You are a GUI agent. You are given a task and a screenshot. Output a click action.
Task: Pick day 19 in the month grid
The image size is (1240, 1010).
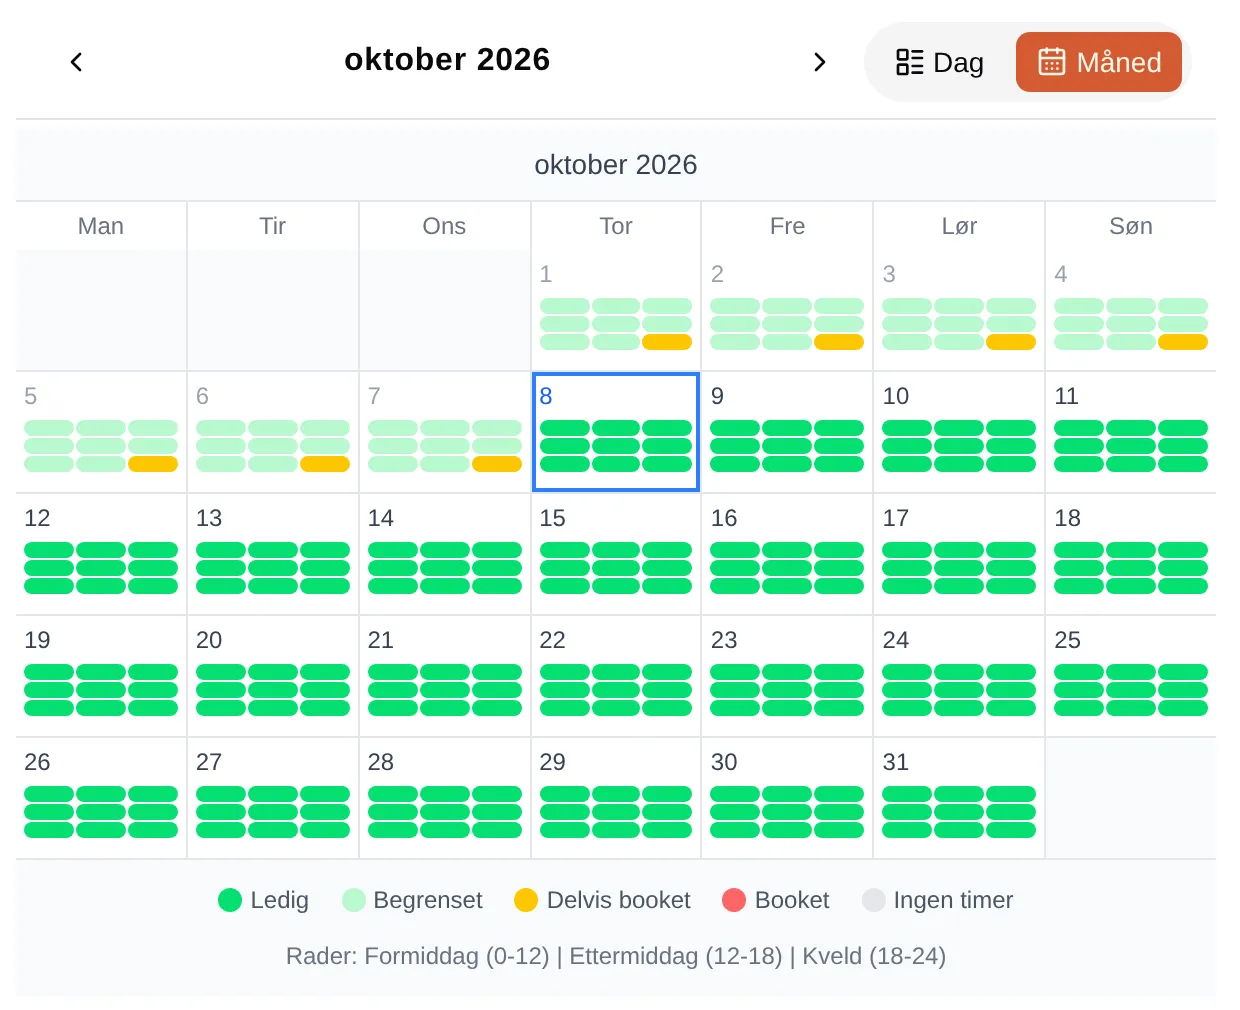(101, 676)
